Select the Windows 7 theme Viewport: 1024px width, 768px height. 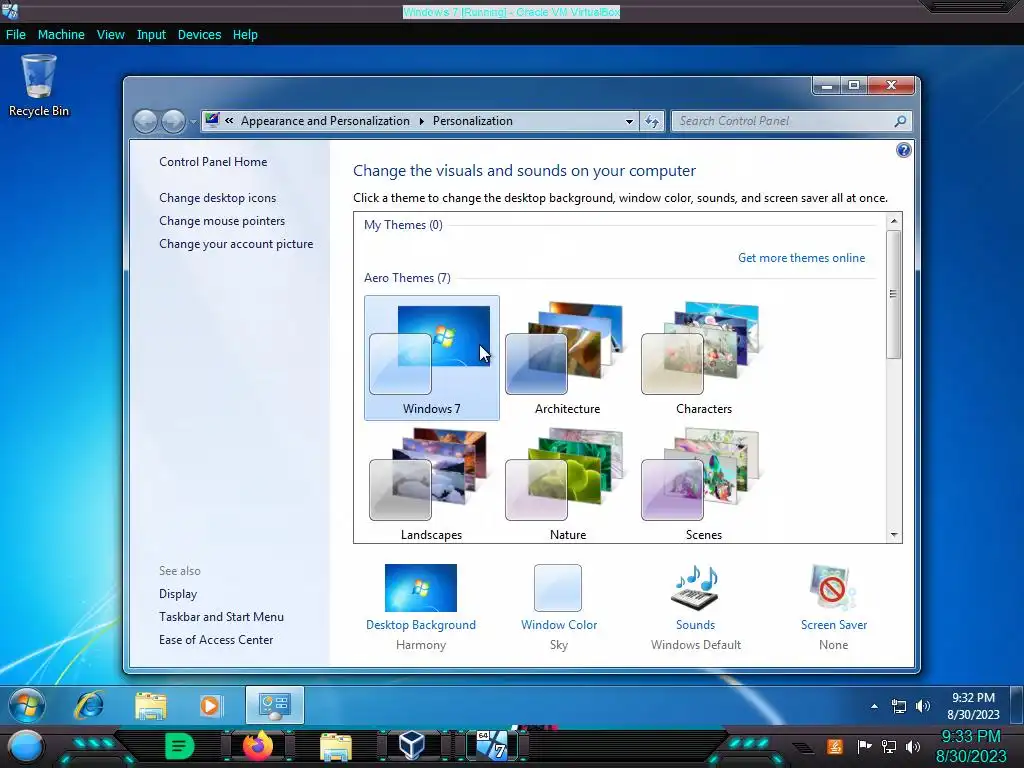tap(432, 358)
